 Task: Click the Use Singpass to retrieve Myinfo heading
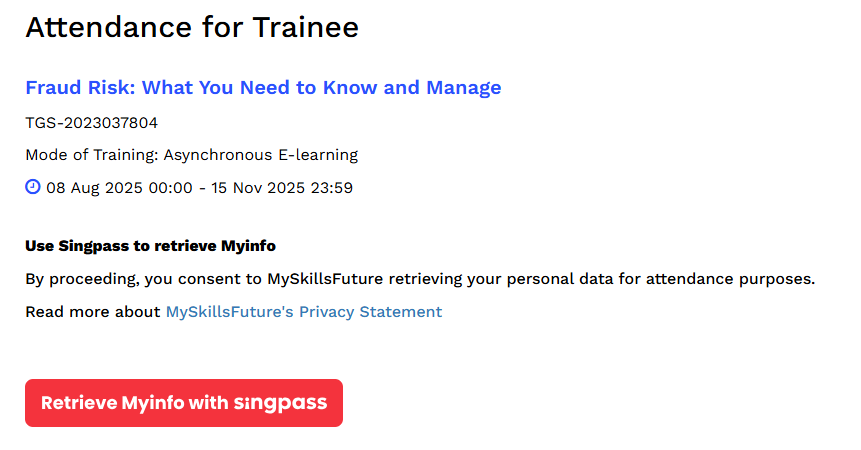click(150, 245)
